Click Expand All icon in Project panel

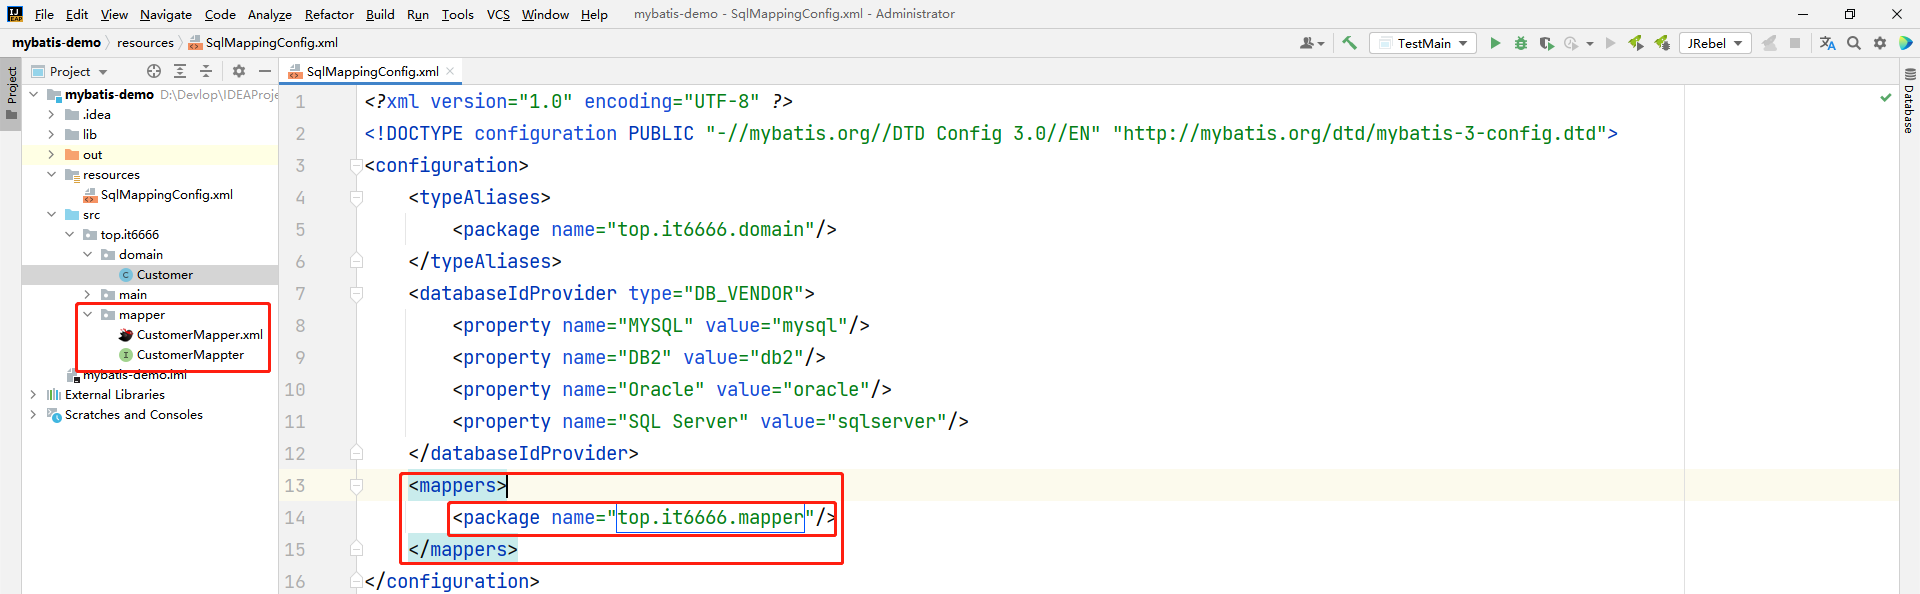coord(180,71)
